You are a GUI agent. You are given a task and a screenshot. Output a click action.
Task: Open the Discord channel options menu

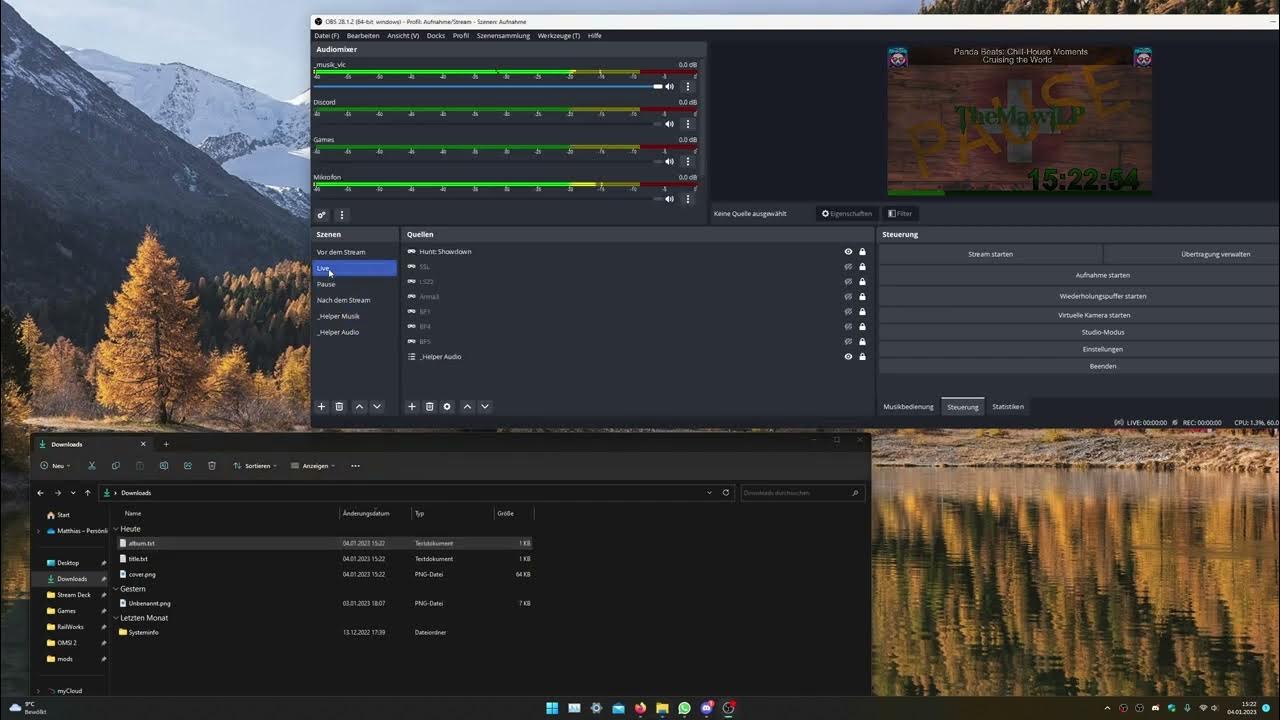(688, 124)
